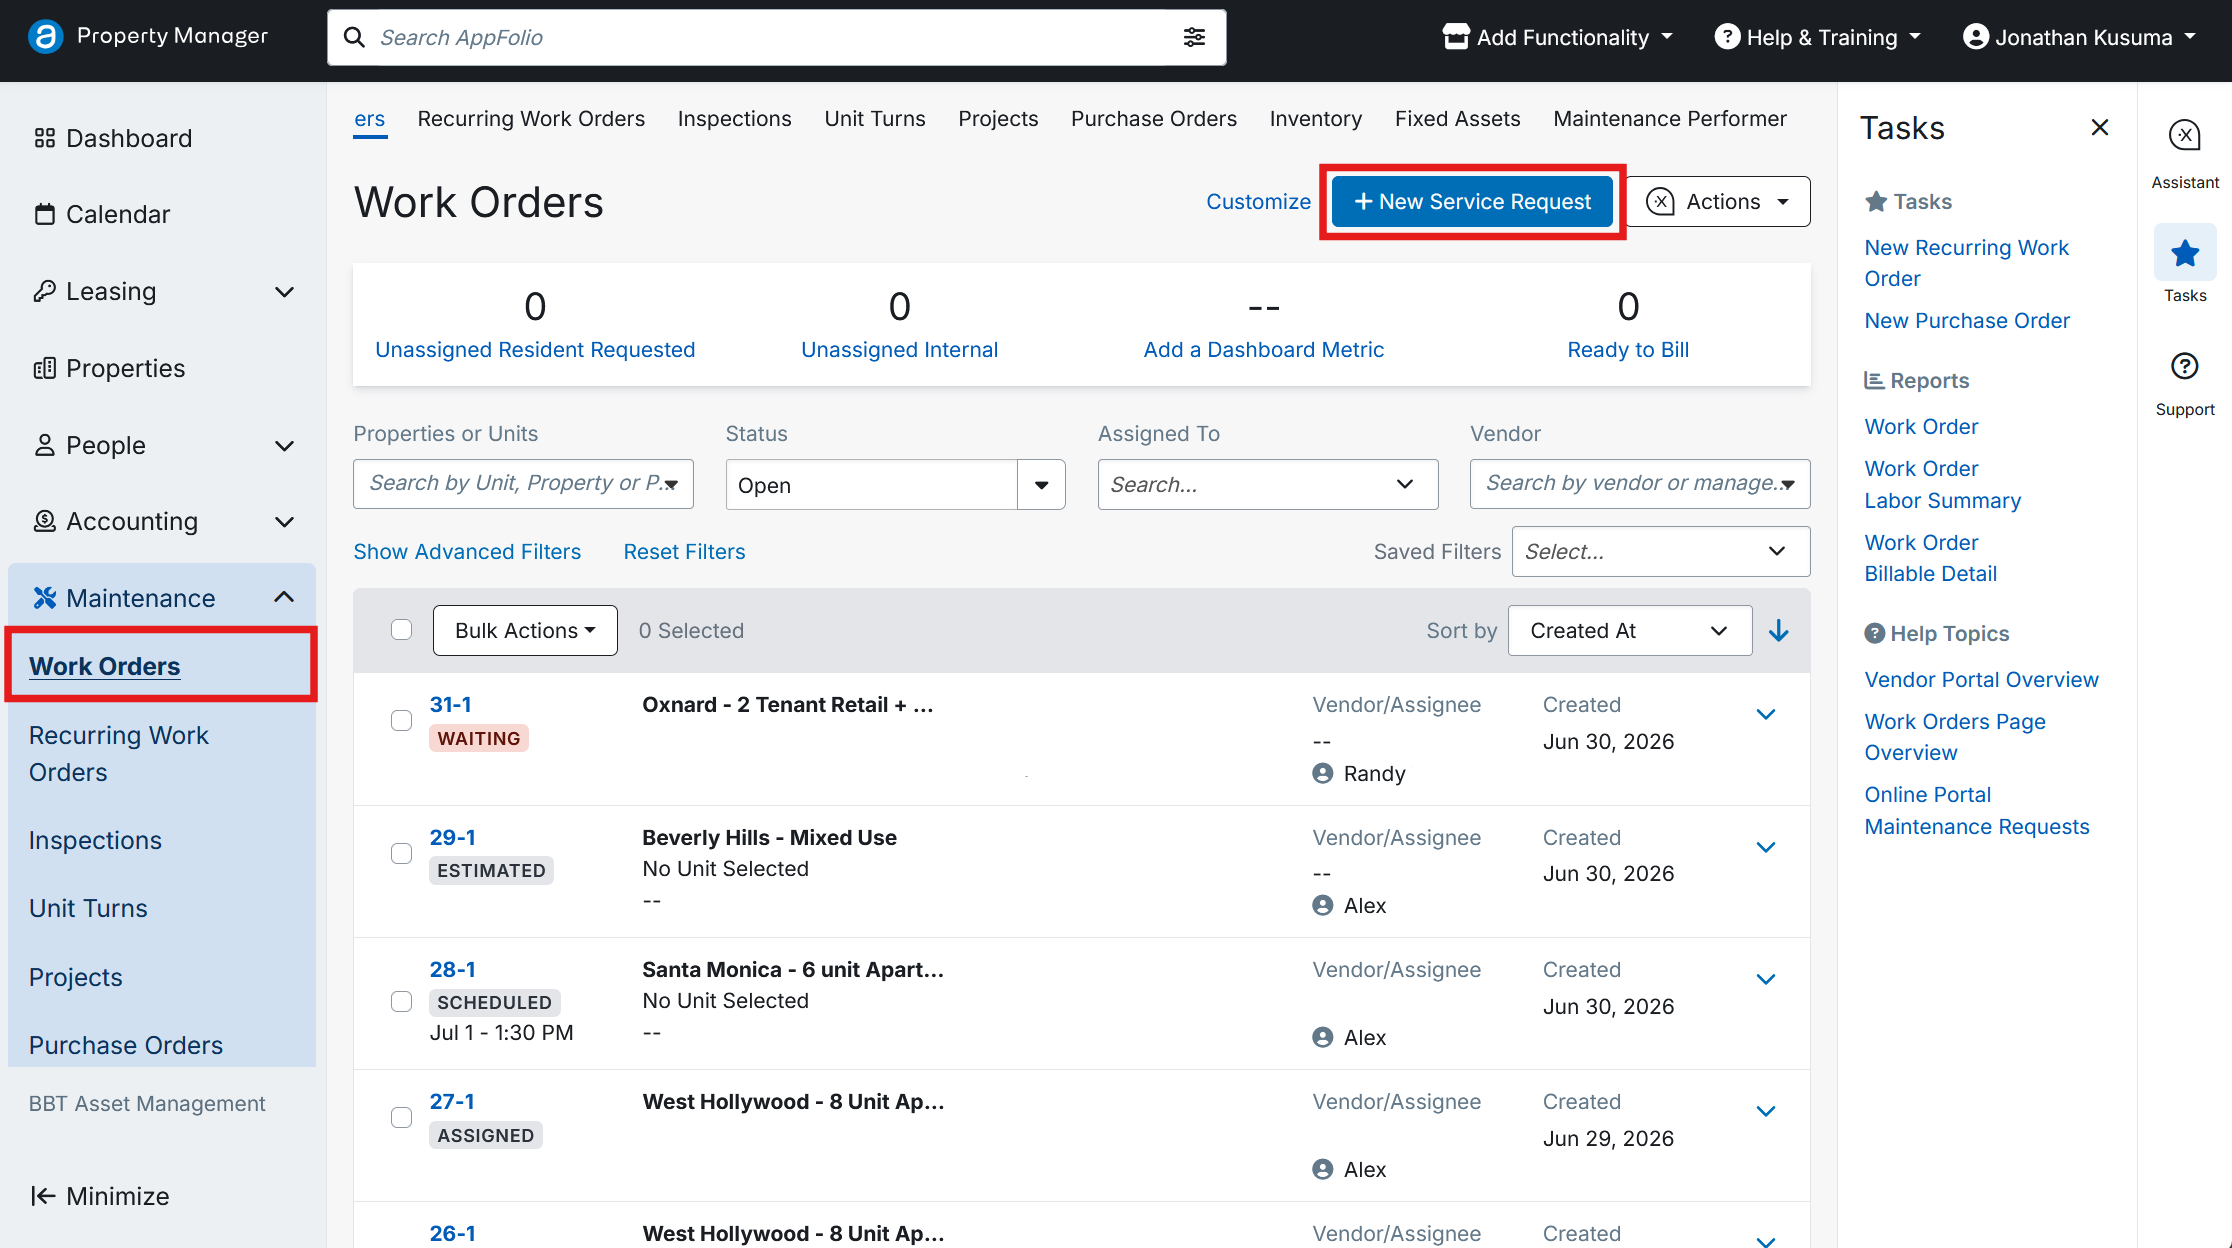The image size is (2232, 1248).
Task: Check the box for work order 28-1
Action: point(401,1001)
